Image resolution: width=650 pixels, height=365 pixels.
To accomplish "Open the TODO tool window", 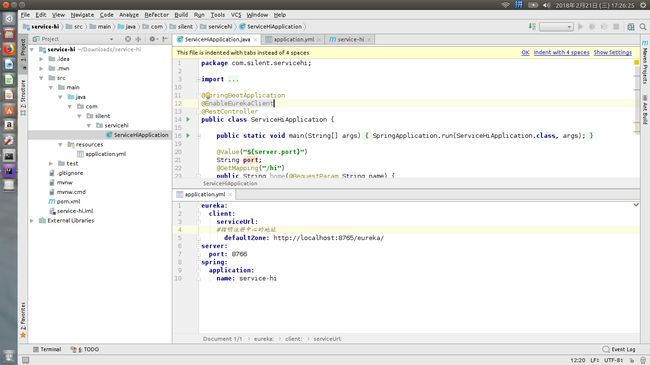I will point(85,350).
